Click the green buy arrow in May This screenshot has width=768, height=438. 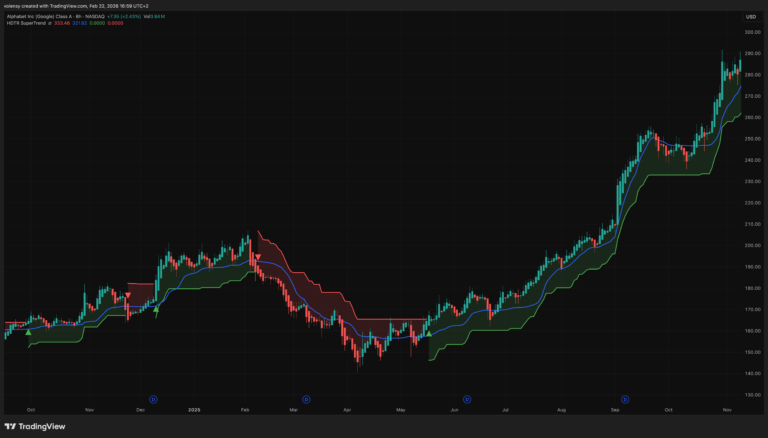428,333
